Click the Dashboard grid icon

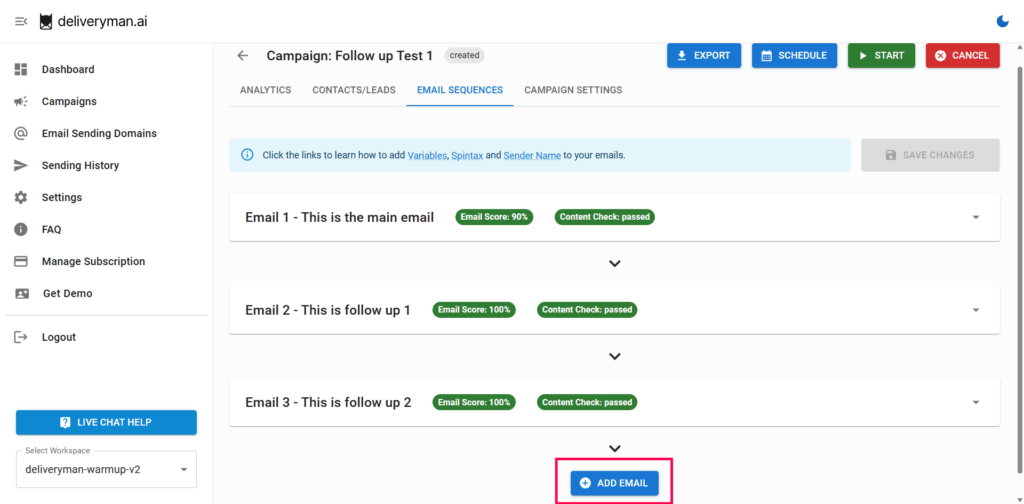coord(21,69)
